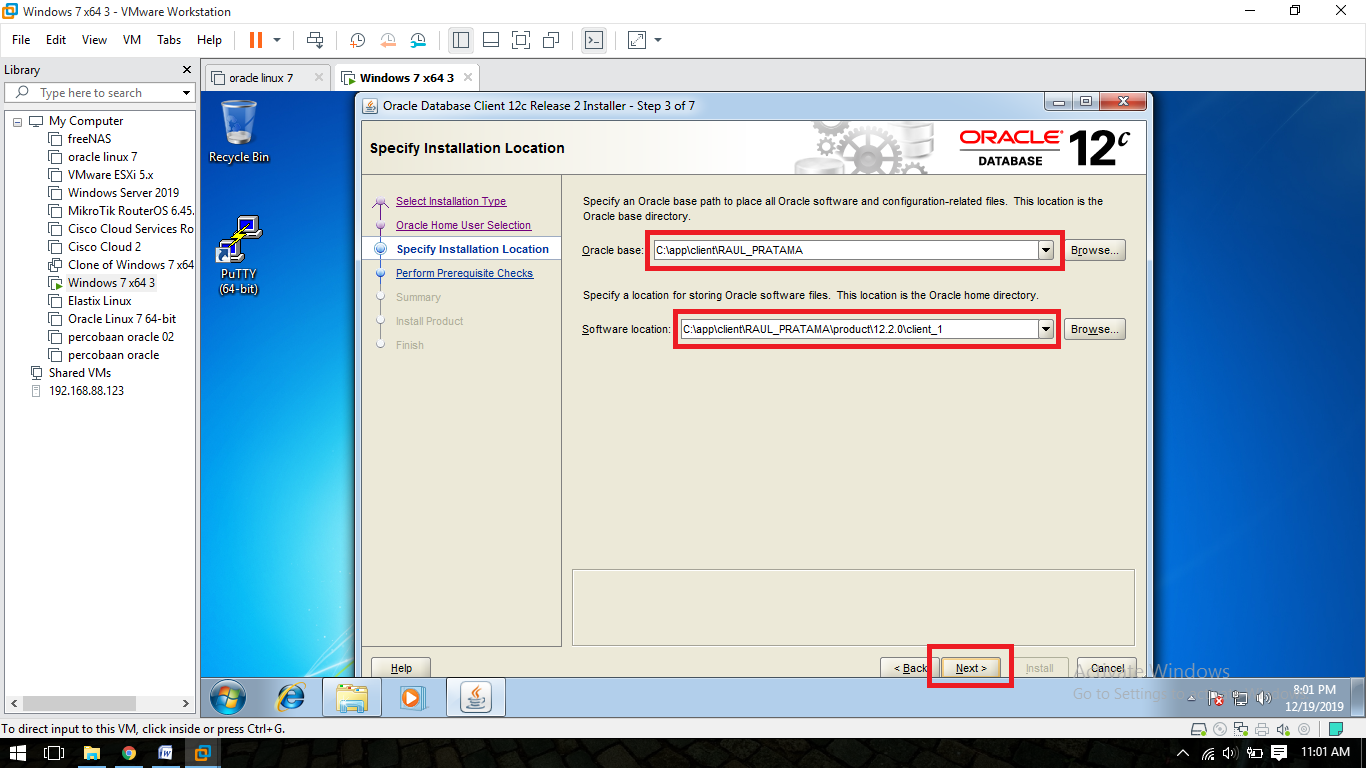Open host notification center icon
Viewport: 1366px width, 768px height.
tap(1278, 753)
